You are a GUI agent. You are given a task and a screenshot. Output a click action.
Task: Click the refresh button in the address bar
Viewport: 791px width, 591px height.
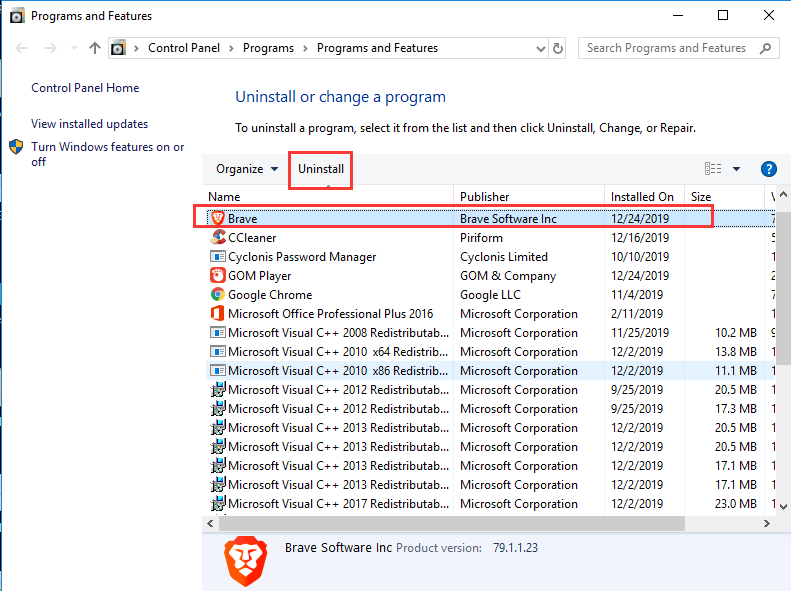[x=557, y=48]
